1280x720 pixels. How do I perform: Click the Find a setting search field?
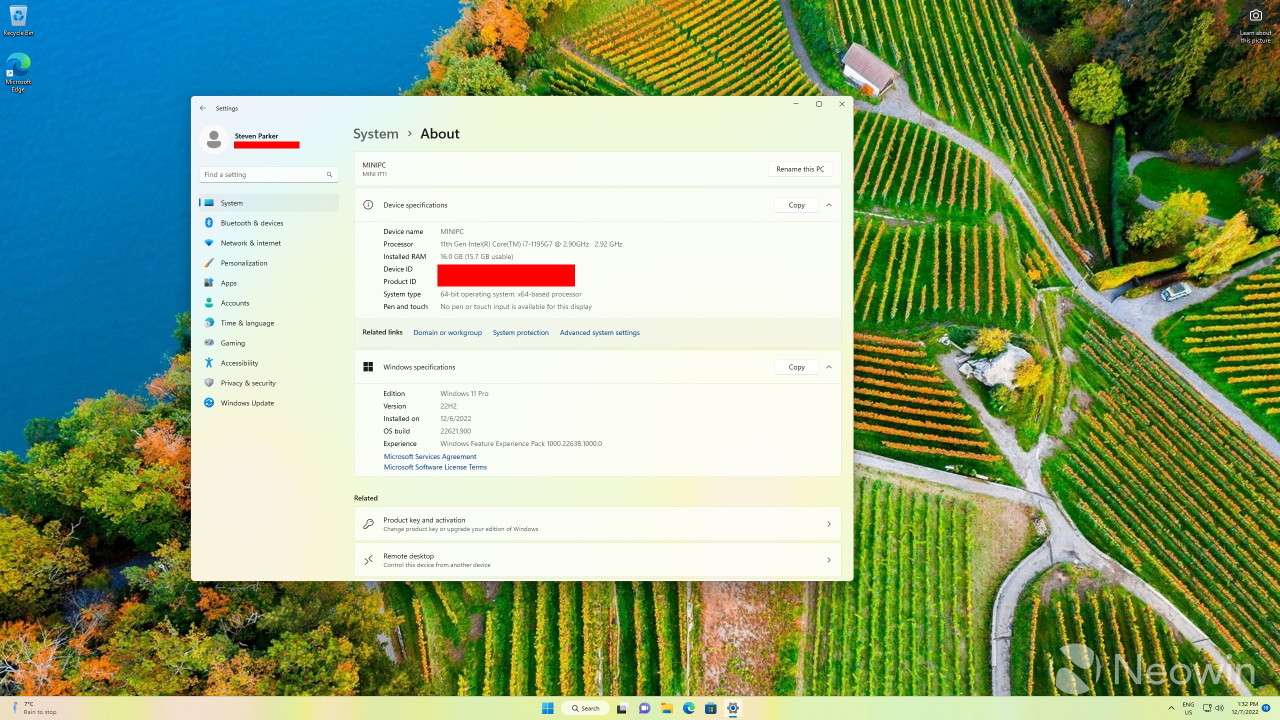(268, 175)
